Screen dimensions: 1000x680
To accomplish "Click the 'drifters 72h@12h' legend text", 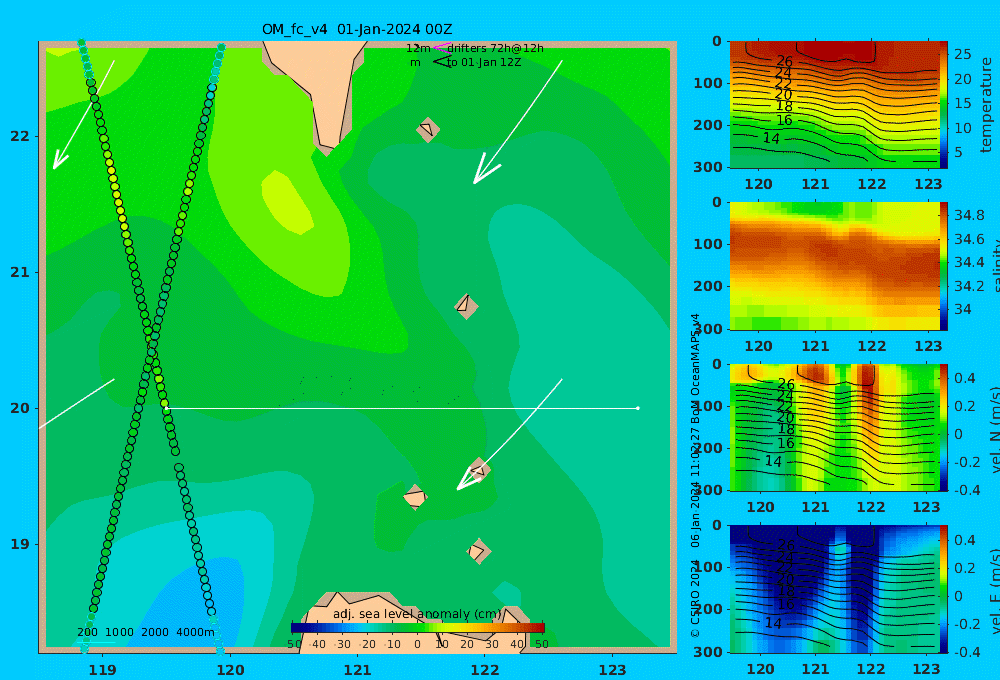I will click(x=495, y=48).
